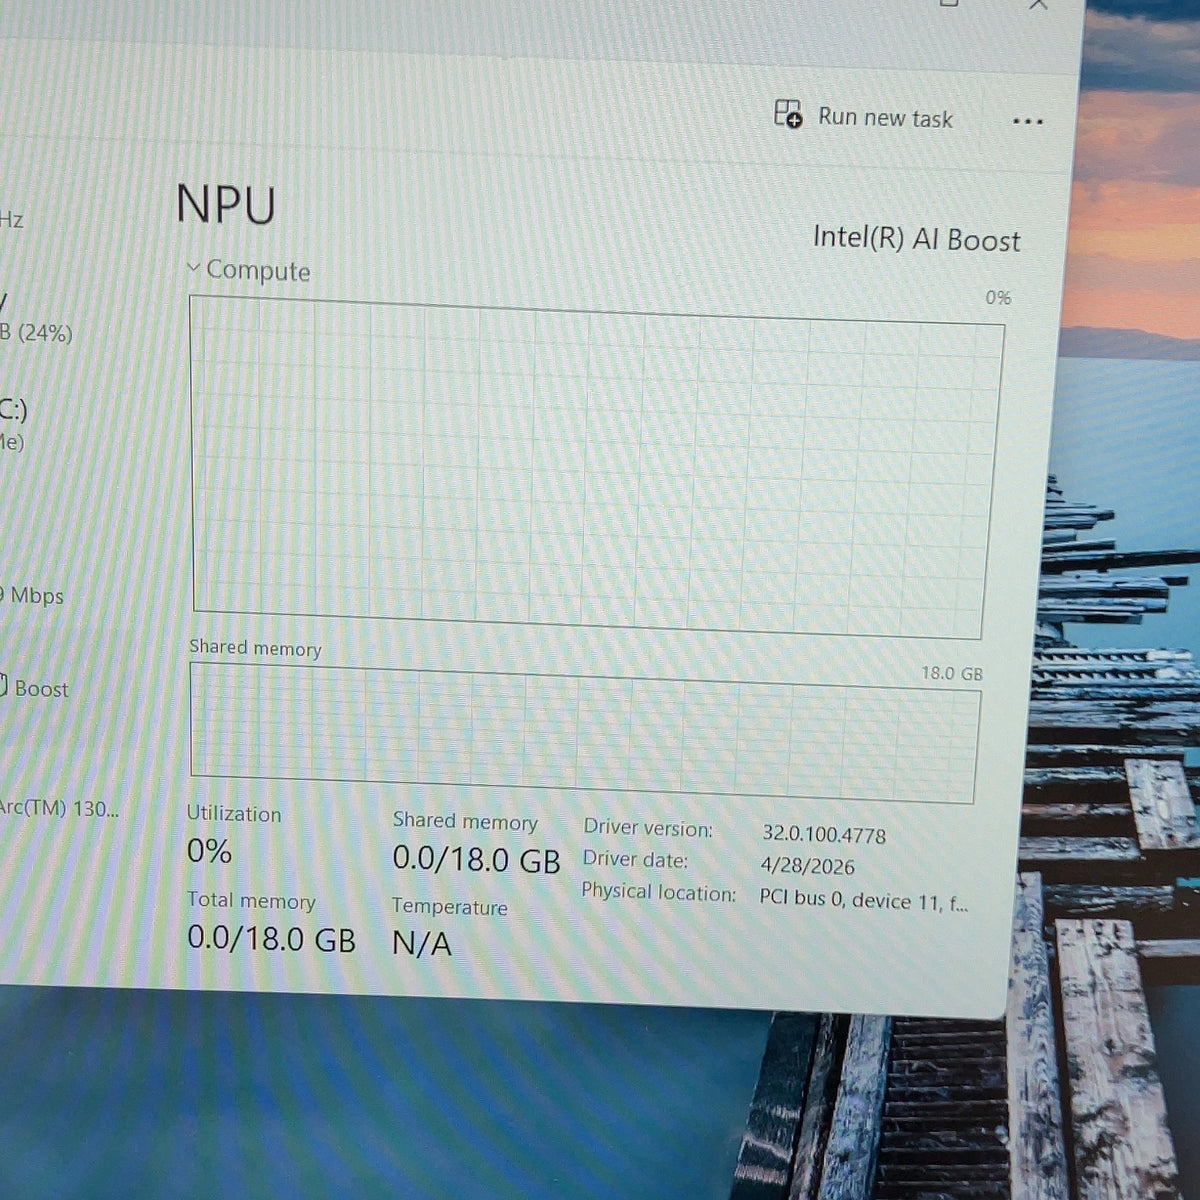
Task: Select the CPU item showing Hz in sidebar
Action: [11, 219]
